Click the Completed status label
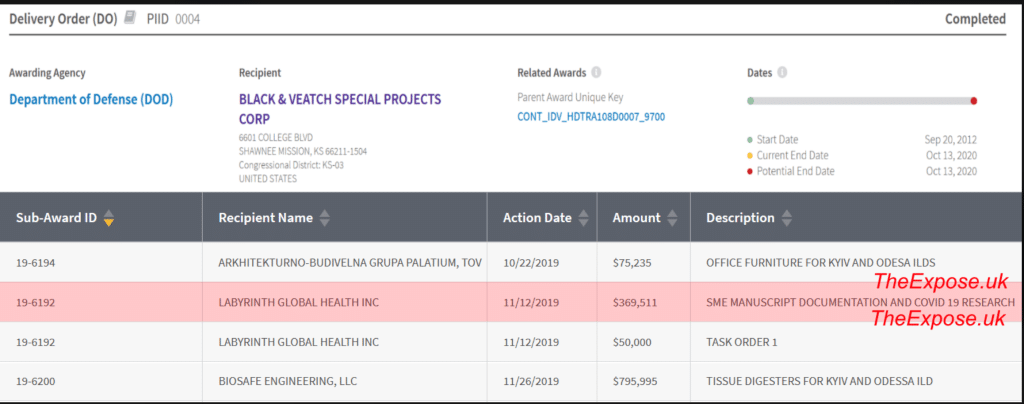The width and height of the screenshot is (1024, 404). 976,19
